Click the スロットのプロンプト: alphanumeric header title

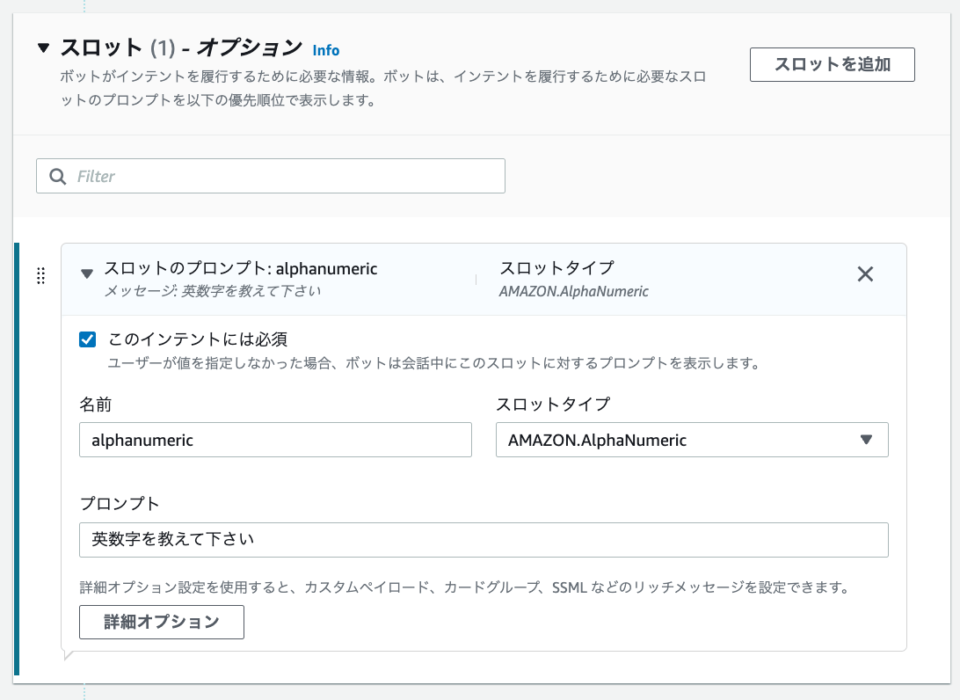pyautogui.click(x=241, y=268)
